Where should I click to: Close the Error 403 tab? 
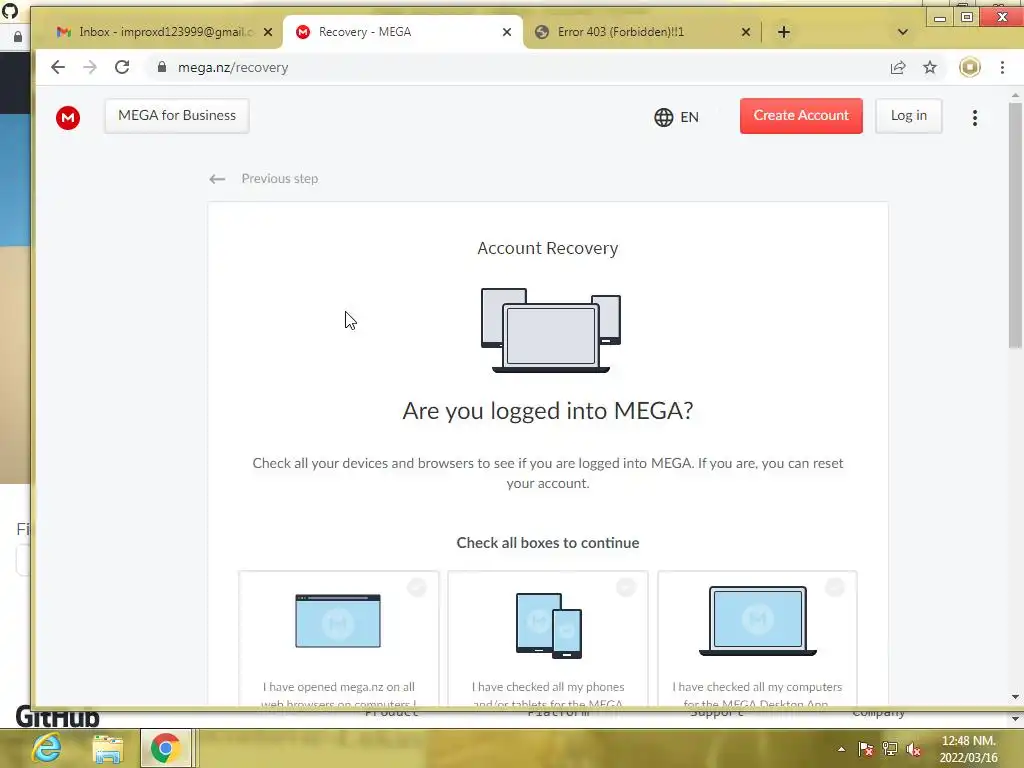pyautogui.click(x=746, y=32)
